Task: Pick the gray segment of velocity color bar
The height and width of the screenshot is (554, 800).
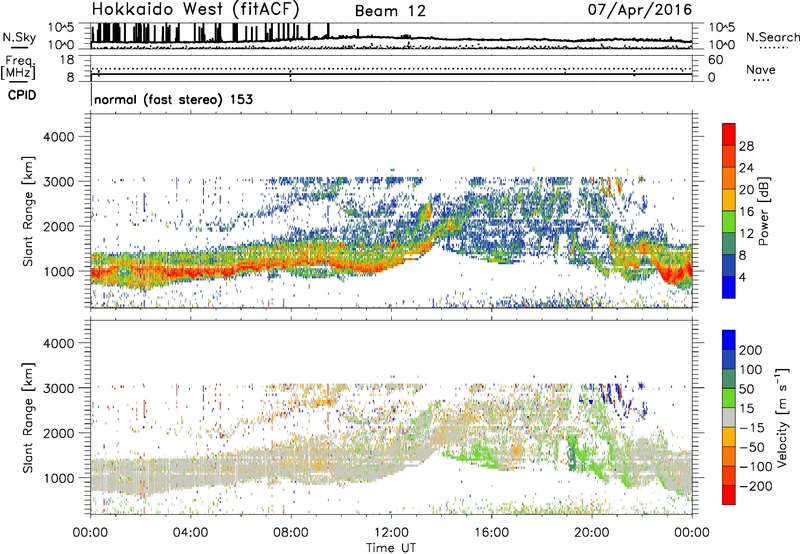Action: [729, 417]
